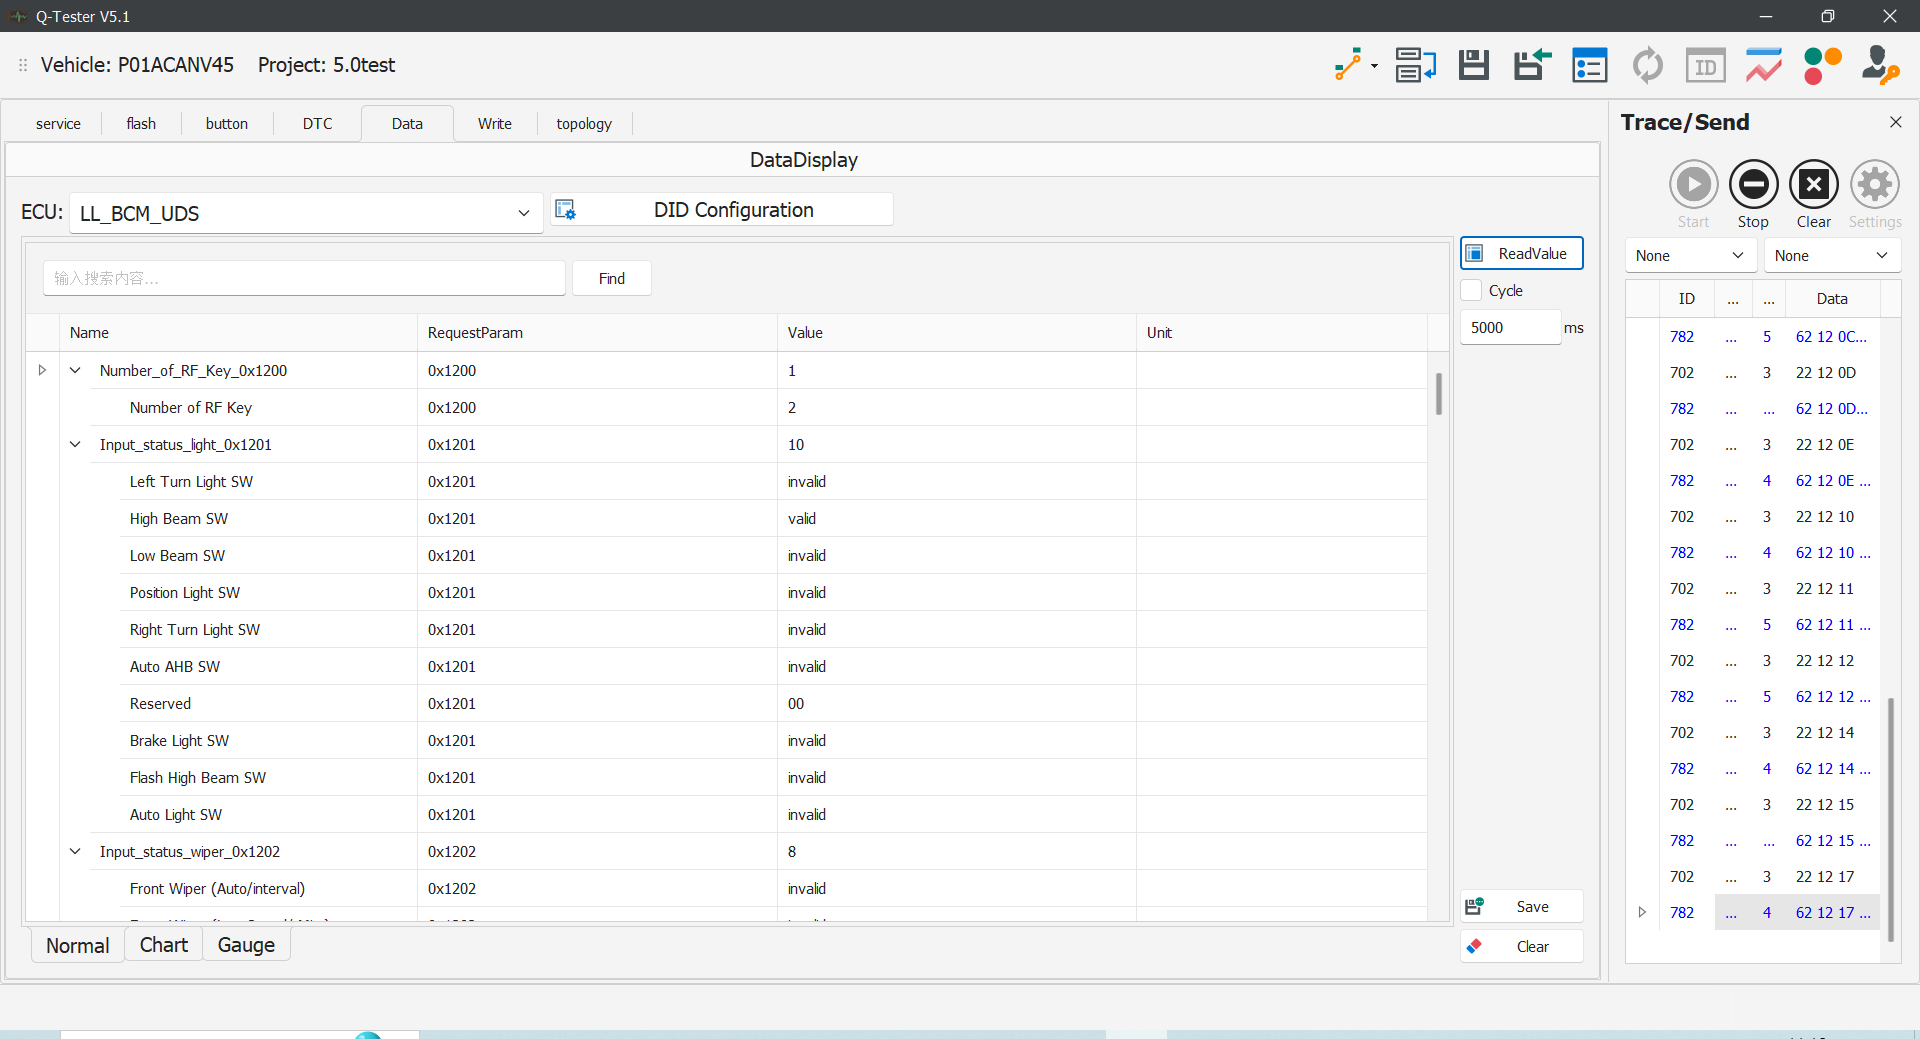Viewport: 1920px width, 1039px height.
Task: Open the ECU LL_BCM_UDS dropdown
Action: point(305,213)
